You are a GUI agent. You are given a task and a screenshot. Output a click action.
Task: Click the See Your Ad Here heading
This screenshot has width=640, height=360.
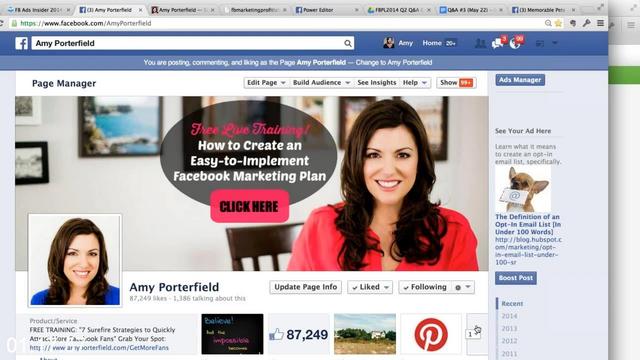click(523, 131)
